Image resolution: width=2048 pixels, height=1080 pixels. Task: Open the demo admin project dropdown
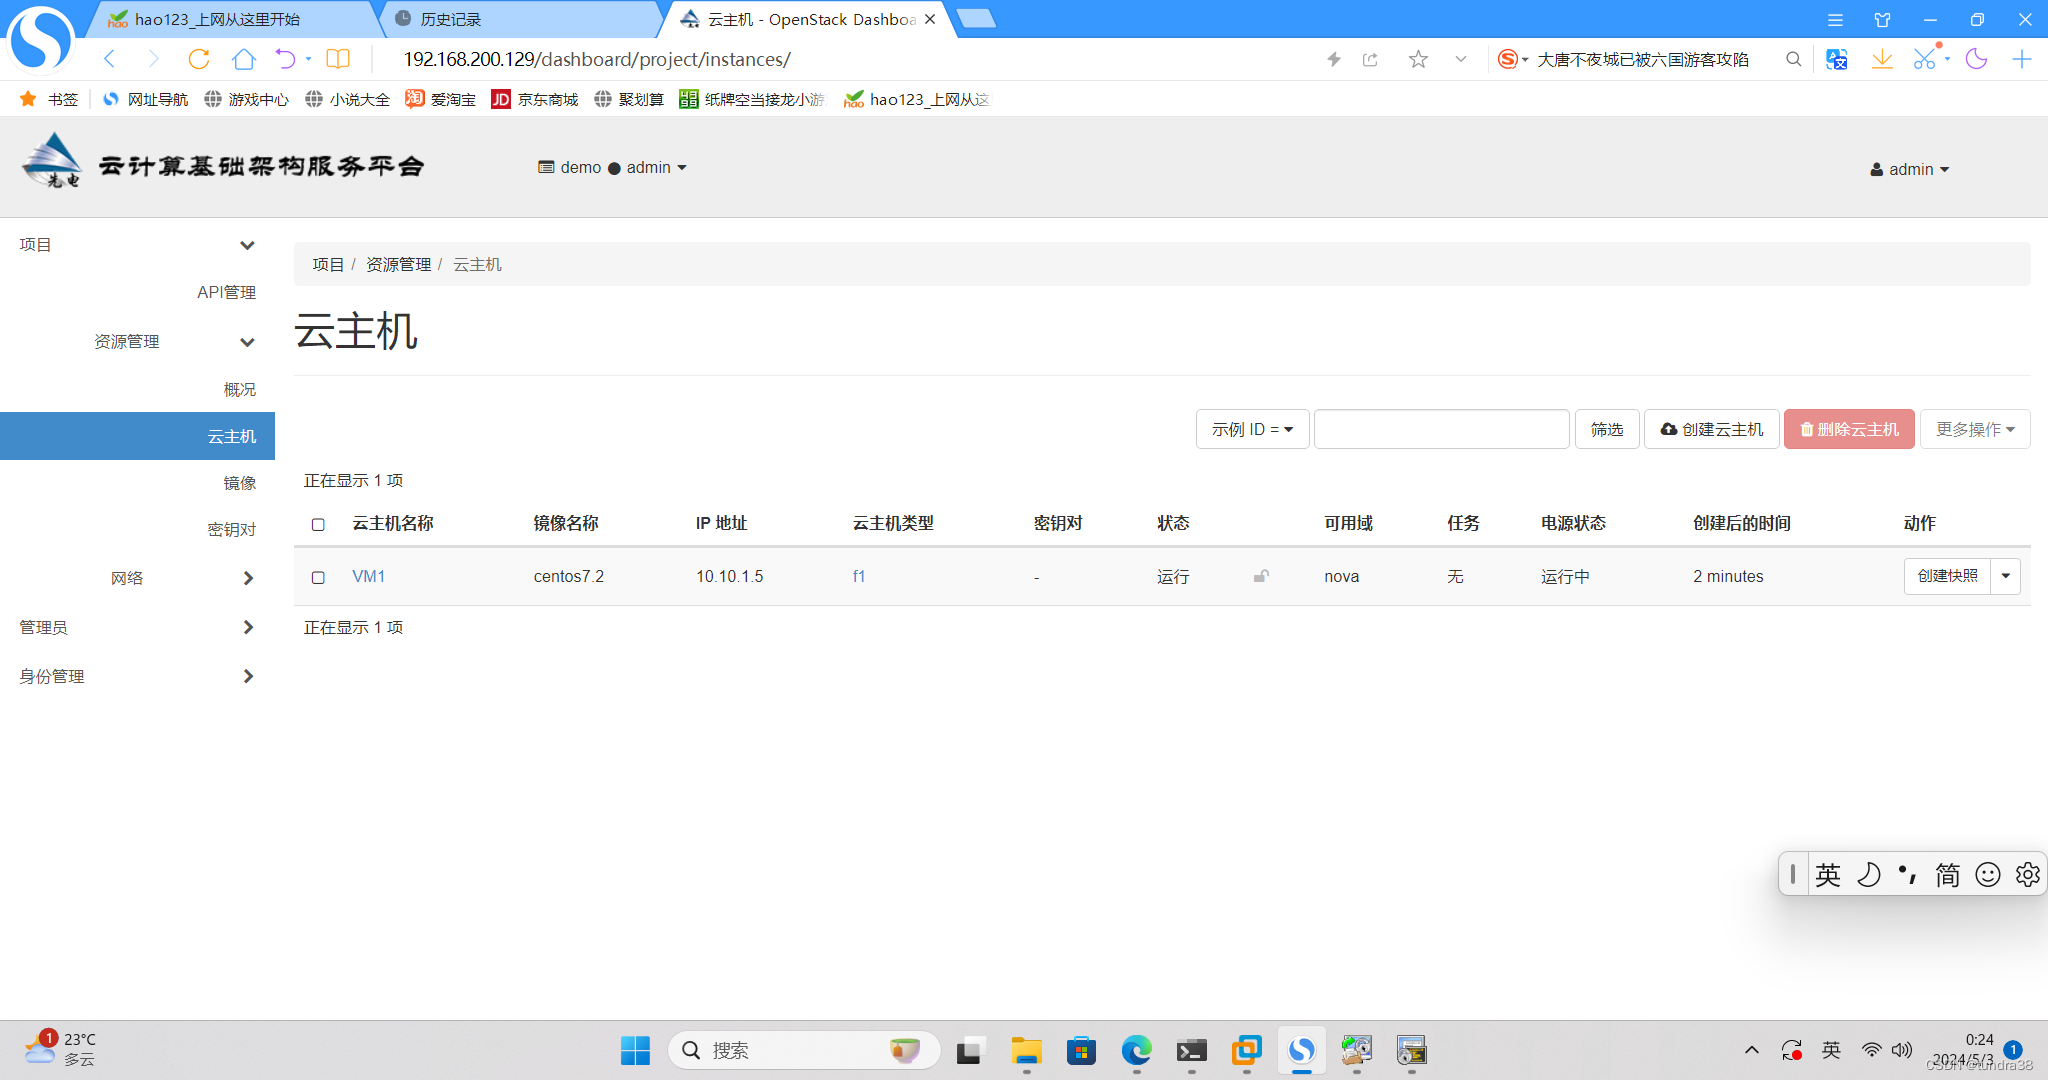(612, 167)
